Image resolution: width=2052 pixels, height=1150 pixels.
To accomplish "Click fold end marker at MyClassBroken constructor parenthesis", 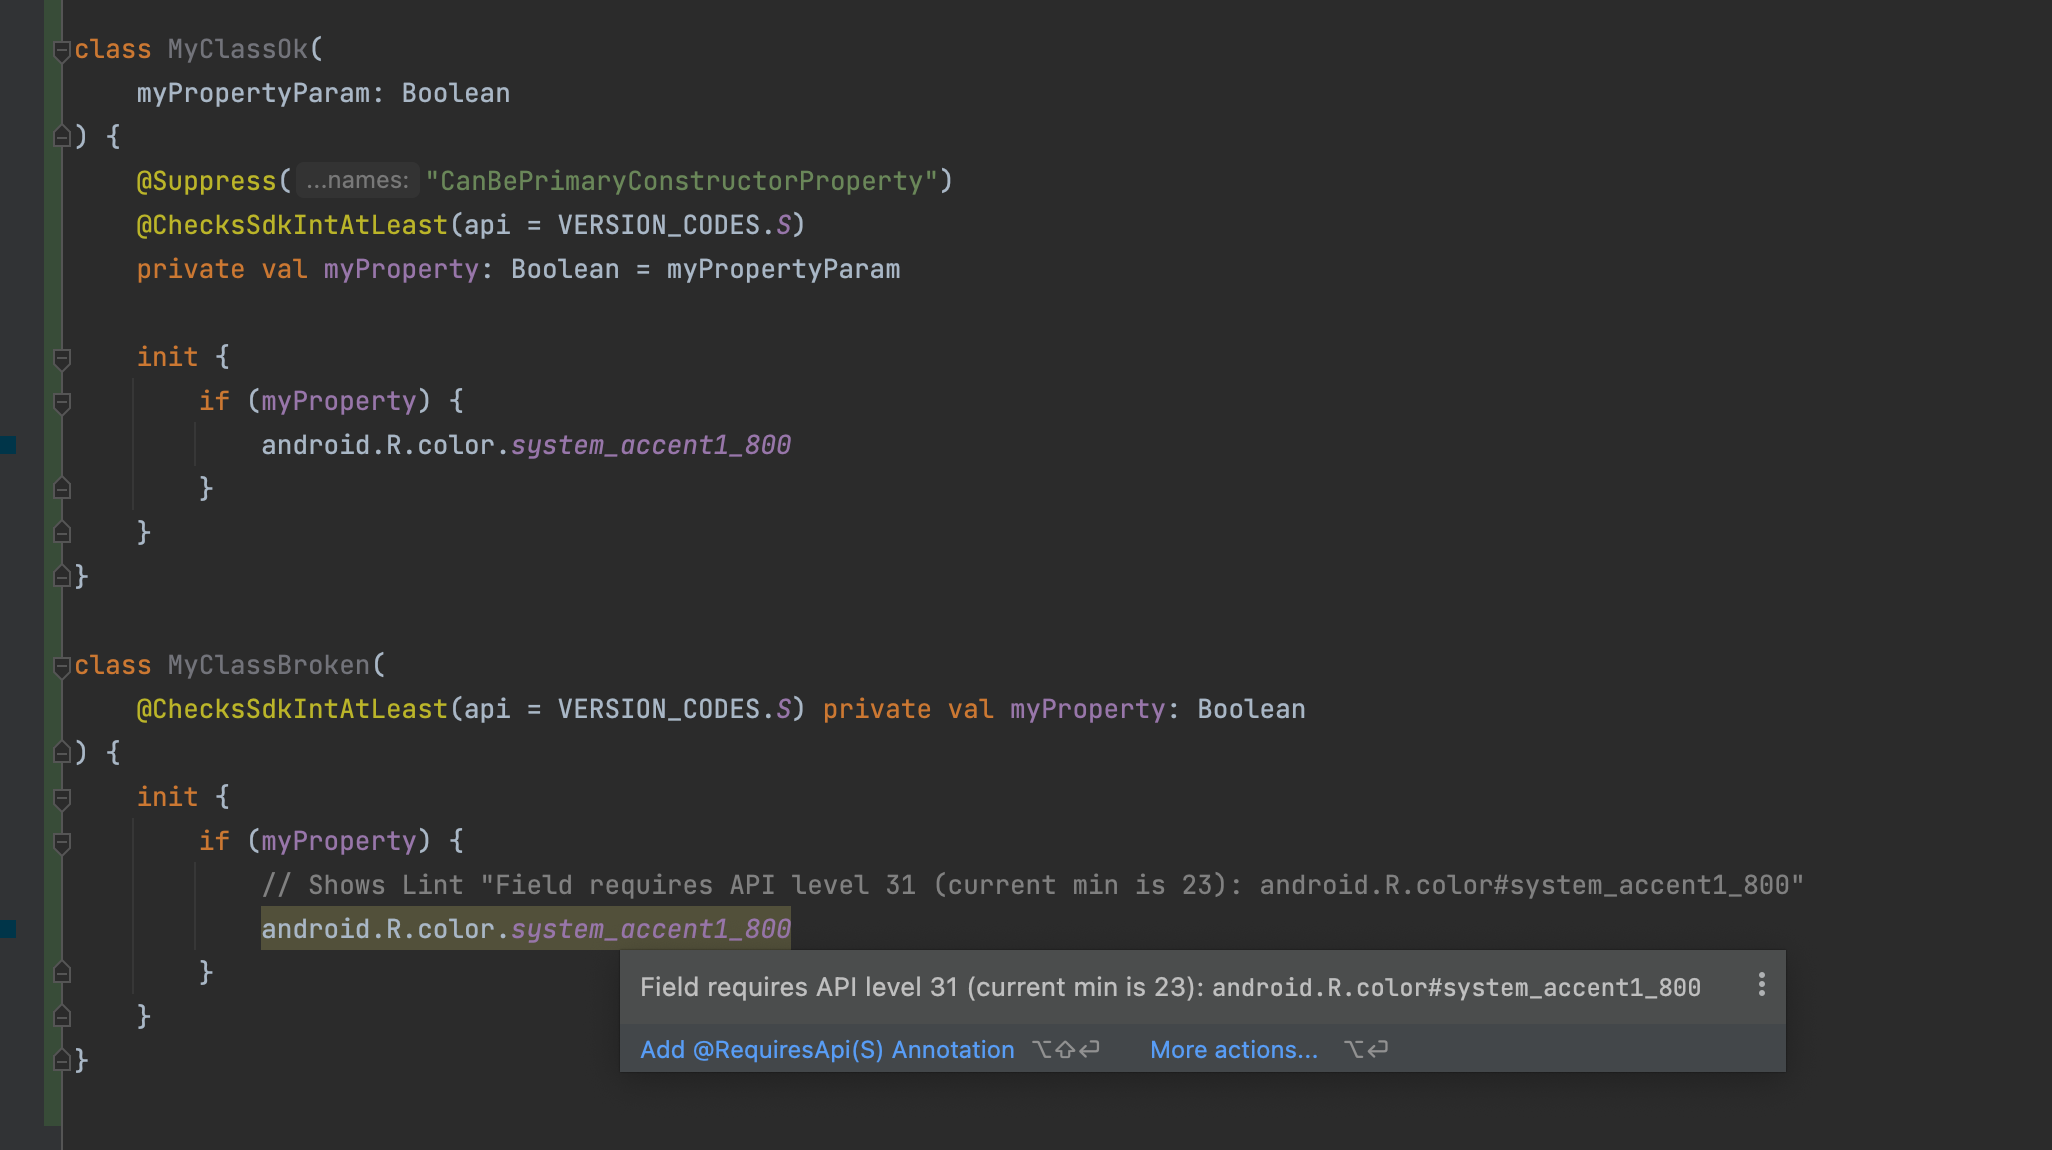I will [x=62, y=752].
